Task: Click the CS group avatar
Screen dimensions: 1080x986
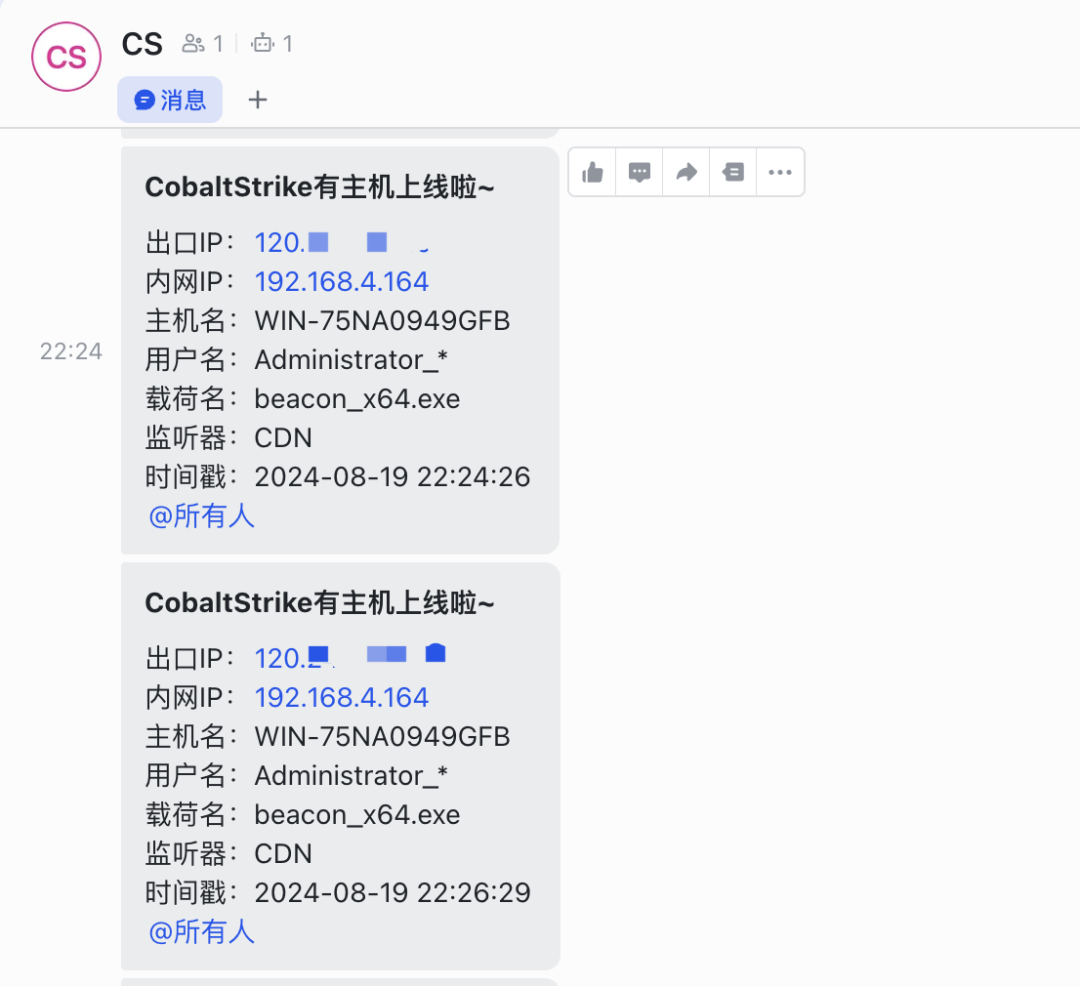Action: [x=66, y=56]
